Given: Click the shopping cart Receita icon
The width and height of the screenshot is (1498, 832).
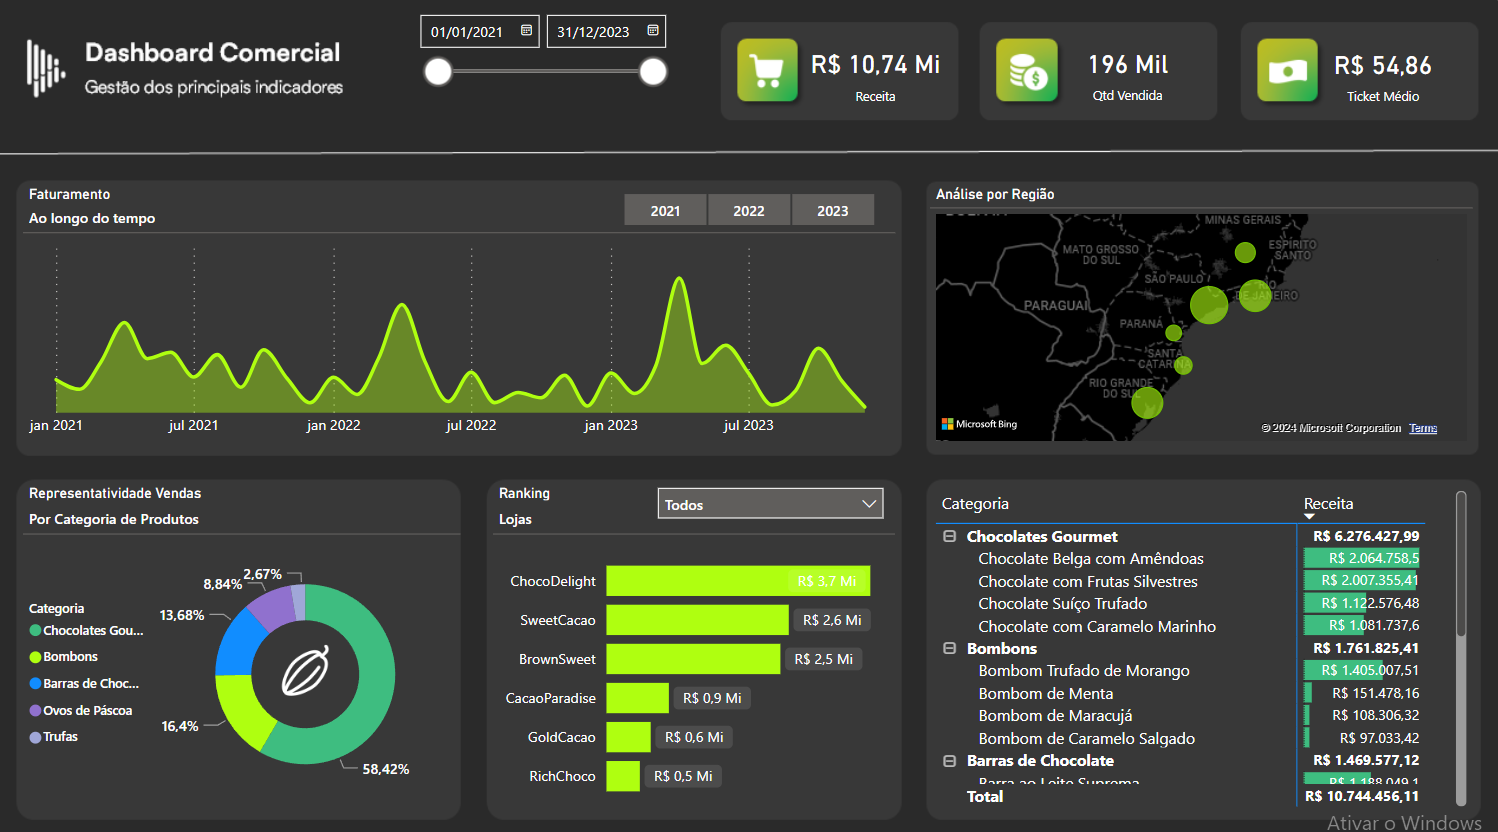Looking at the screenshot, I should [x=766, y=70].
